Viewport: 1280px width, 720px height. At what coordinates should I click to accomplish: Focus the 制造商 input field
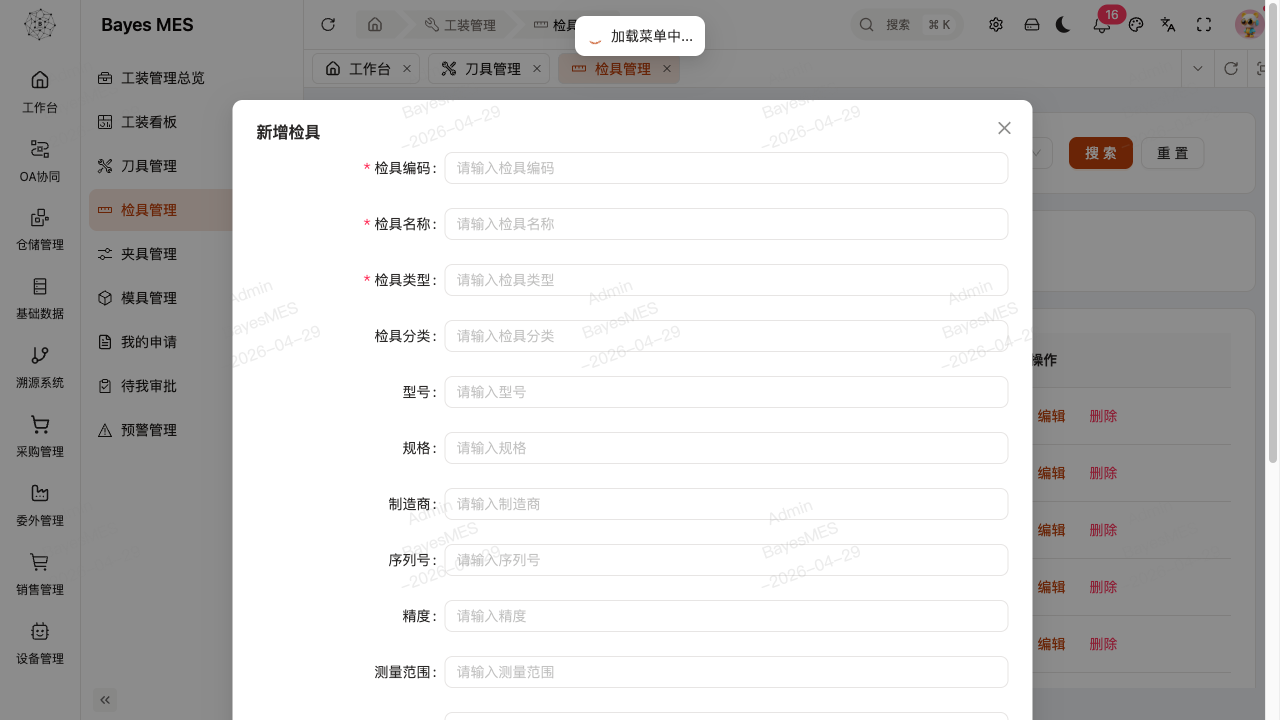(x=726, y=504)
